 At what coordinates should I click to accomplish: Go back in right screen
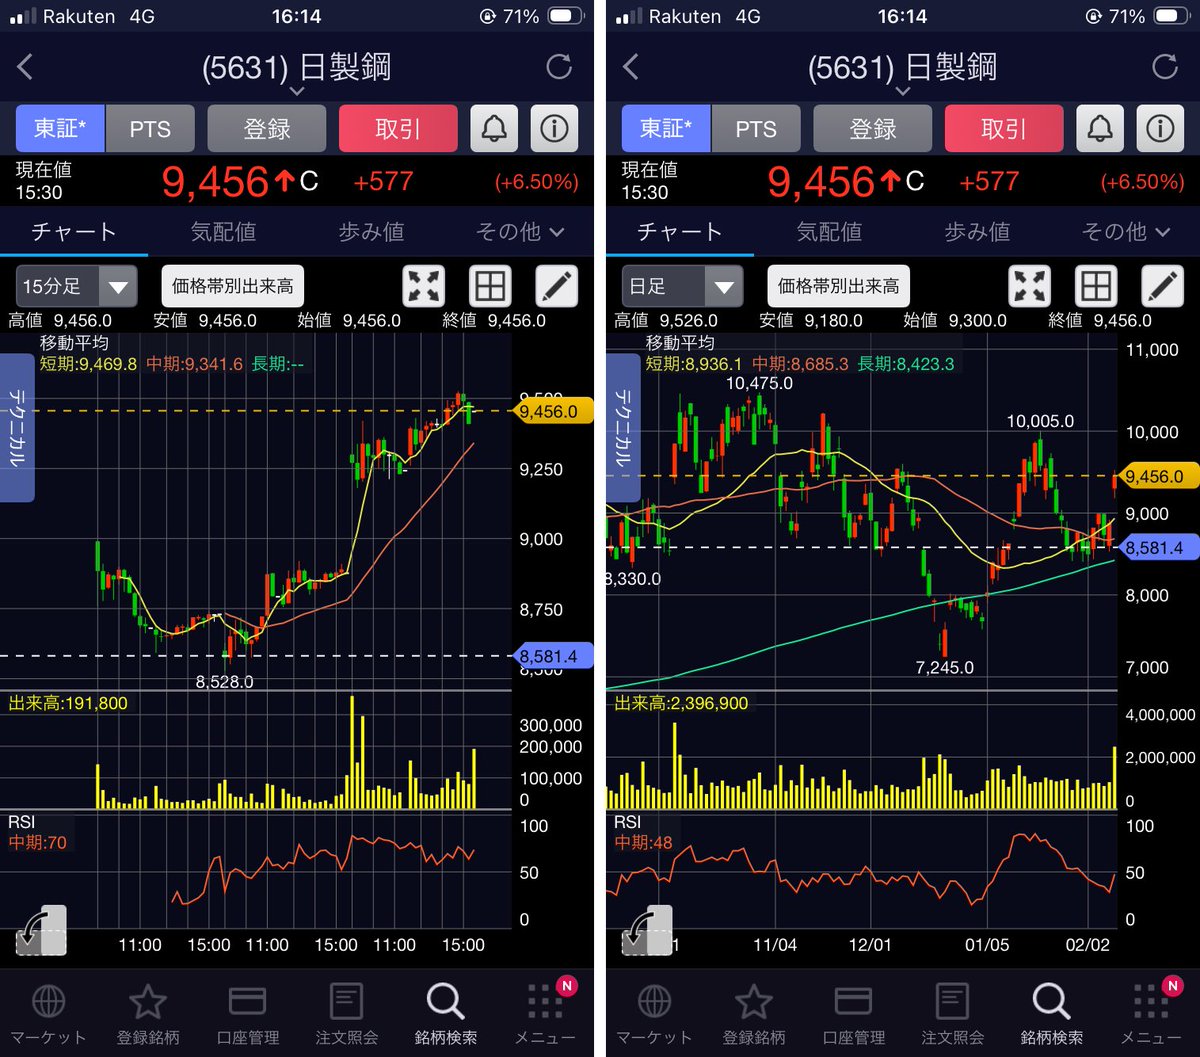coord(630,67)
